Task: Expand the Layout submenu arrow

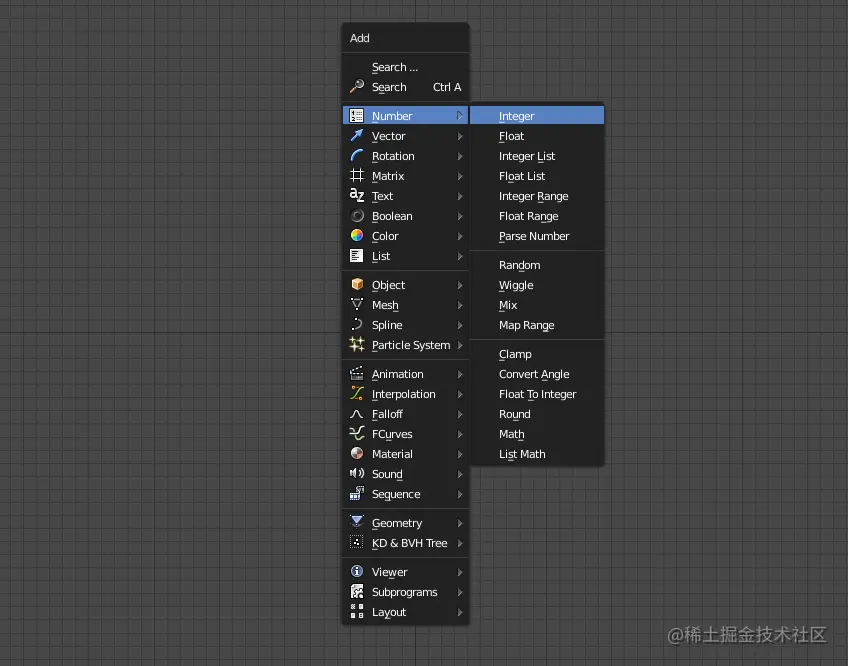Action: (x=460, y=612)
